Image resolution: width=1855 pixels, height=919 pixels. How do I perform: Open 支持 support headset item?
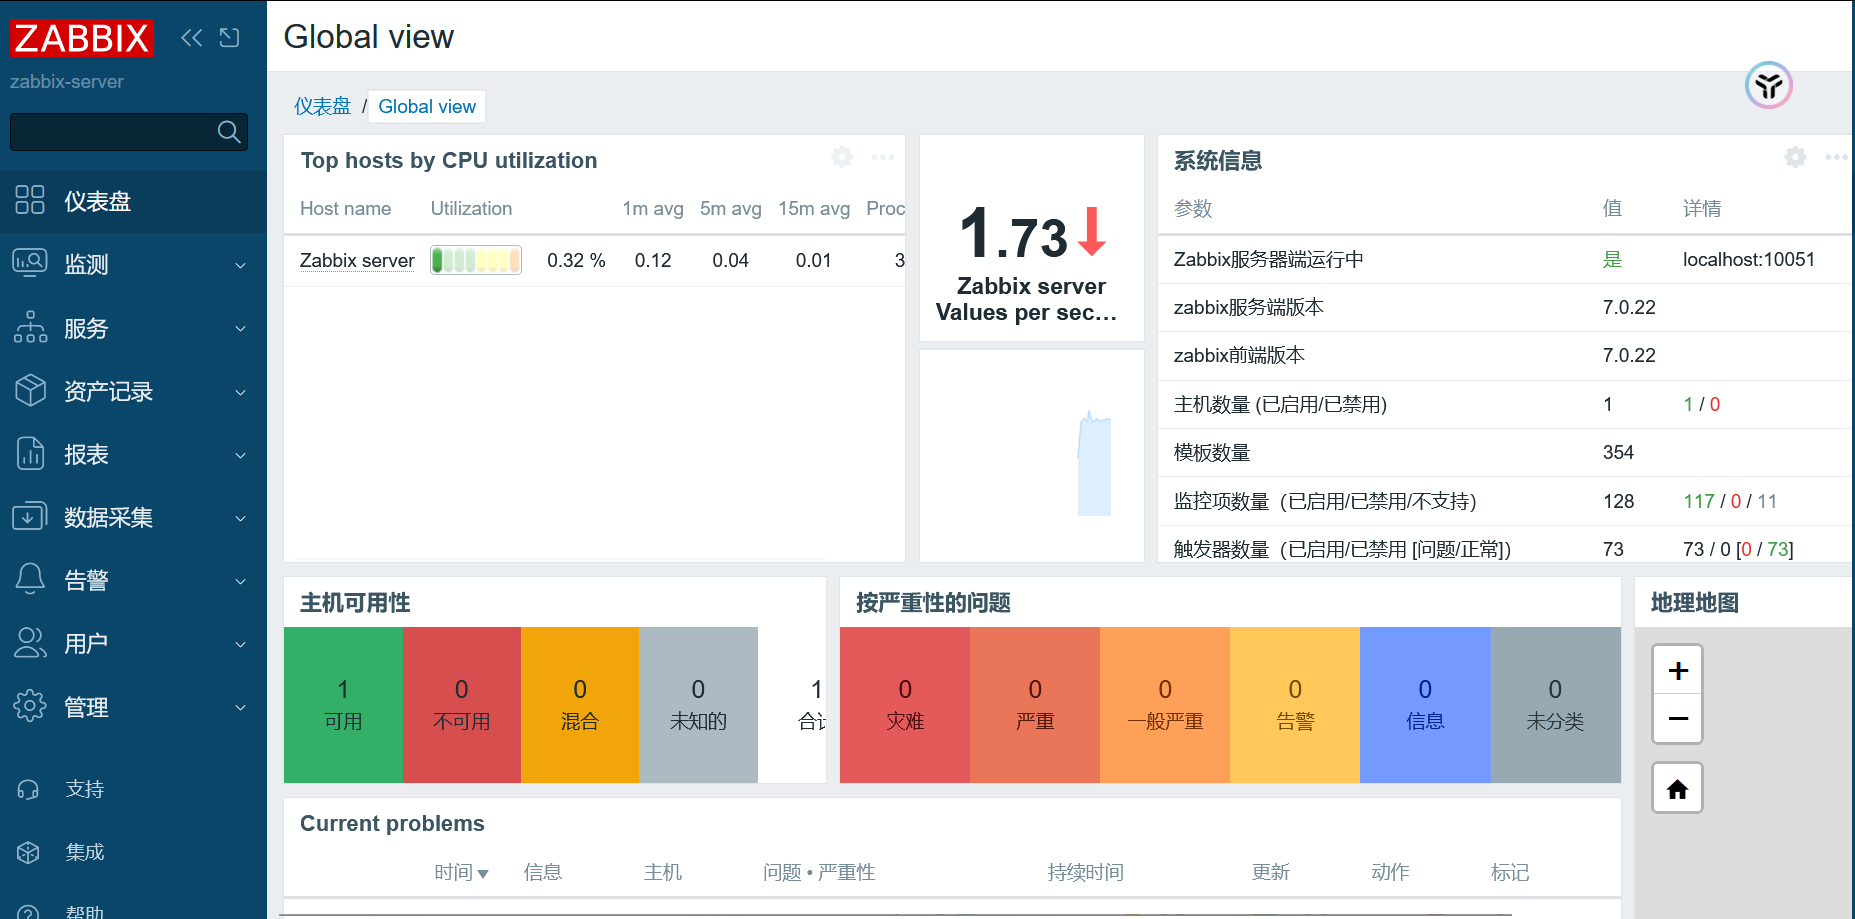133,789
